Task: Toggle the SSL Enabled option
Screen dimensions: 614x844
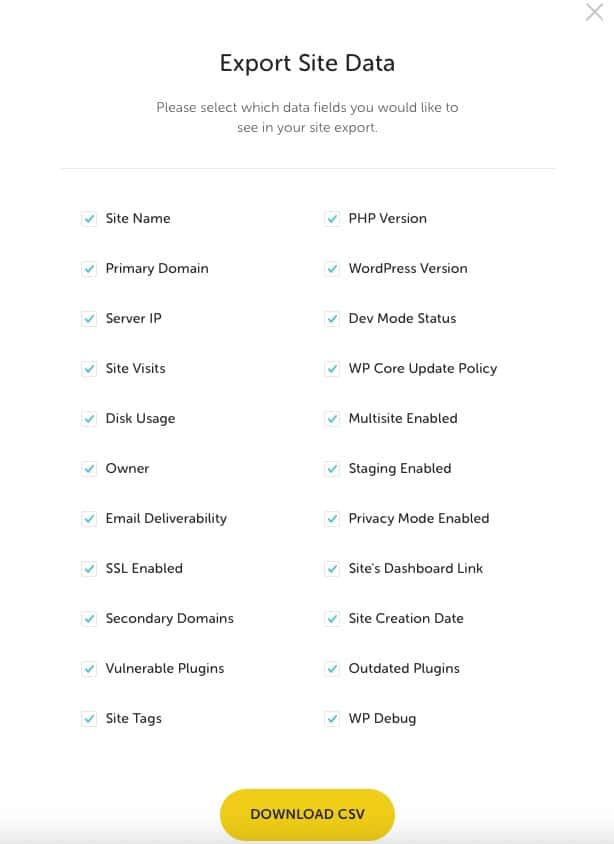Action: pos(89,568)
